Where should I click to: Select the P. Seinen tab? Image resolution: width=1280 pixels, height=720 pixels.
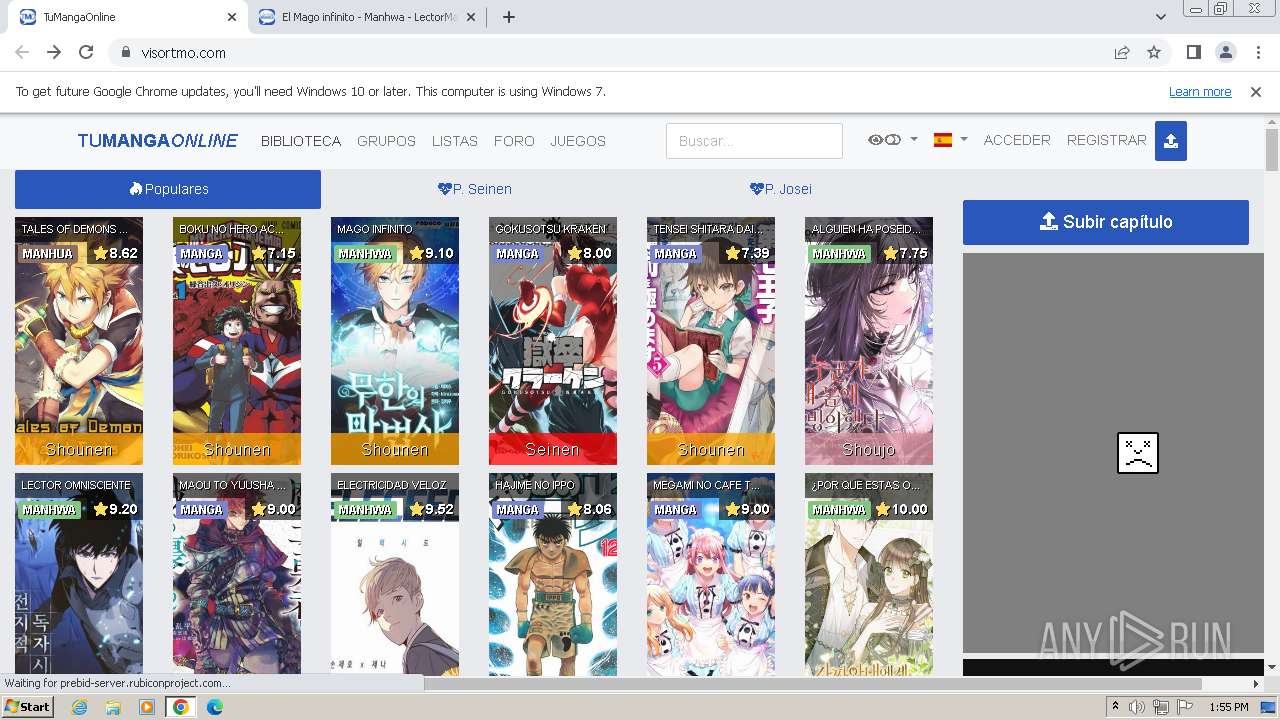475,189
